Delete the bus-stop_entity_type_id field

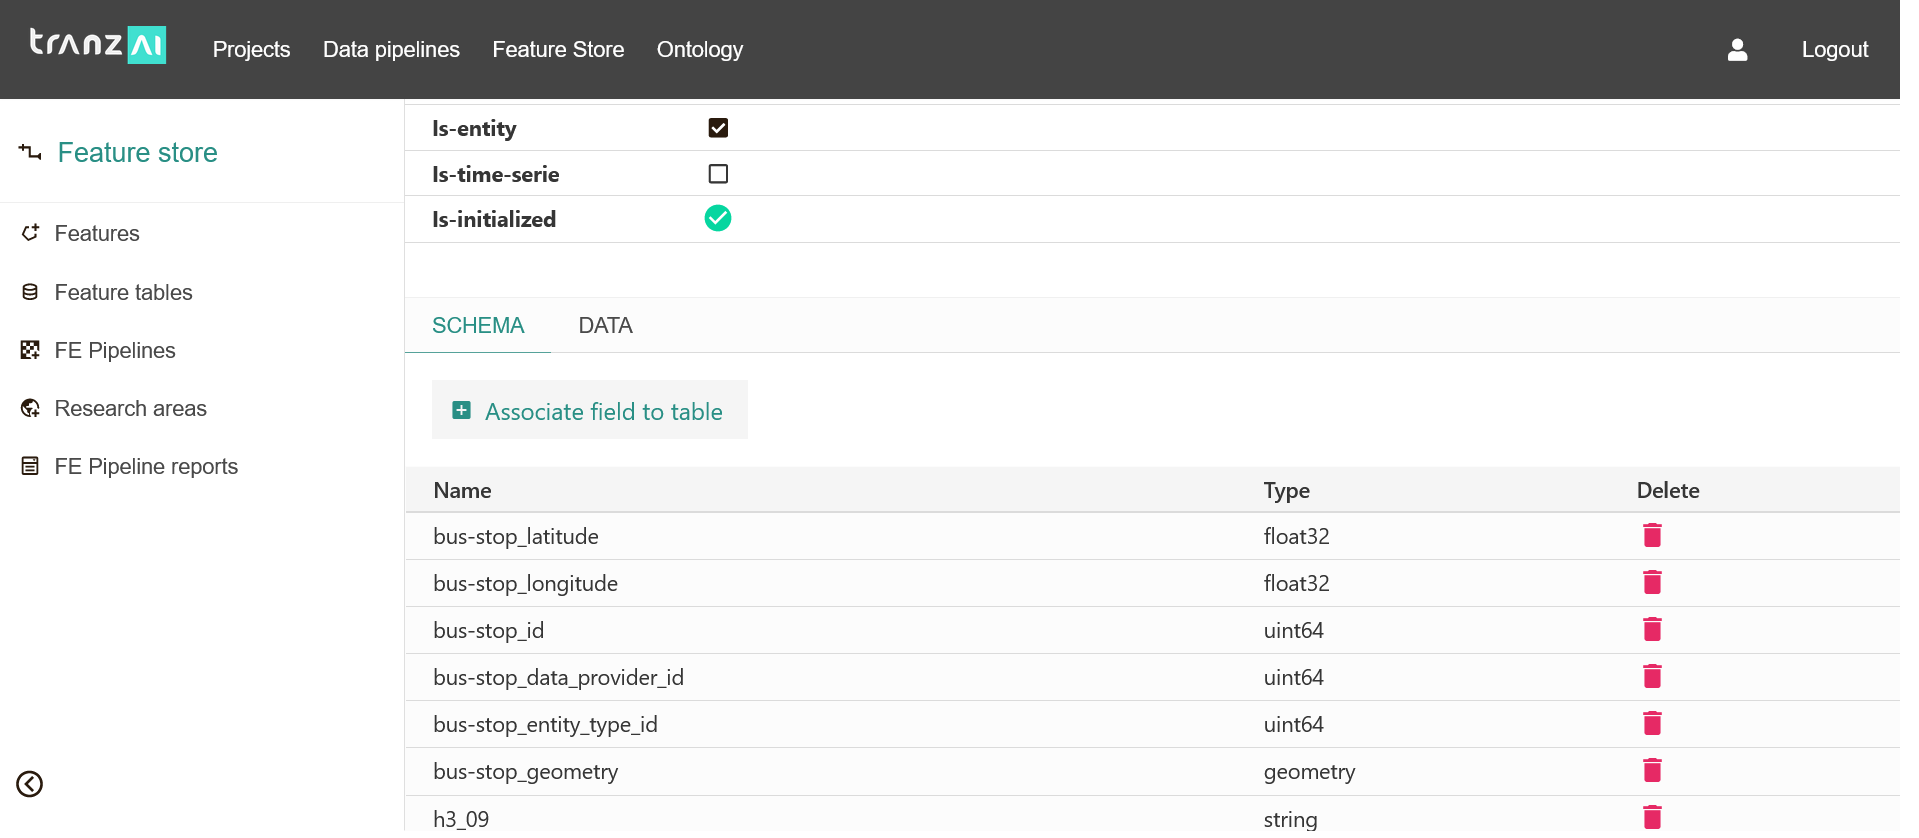tap(1652, 724)
